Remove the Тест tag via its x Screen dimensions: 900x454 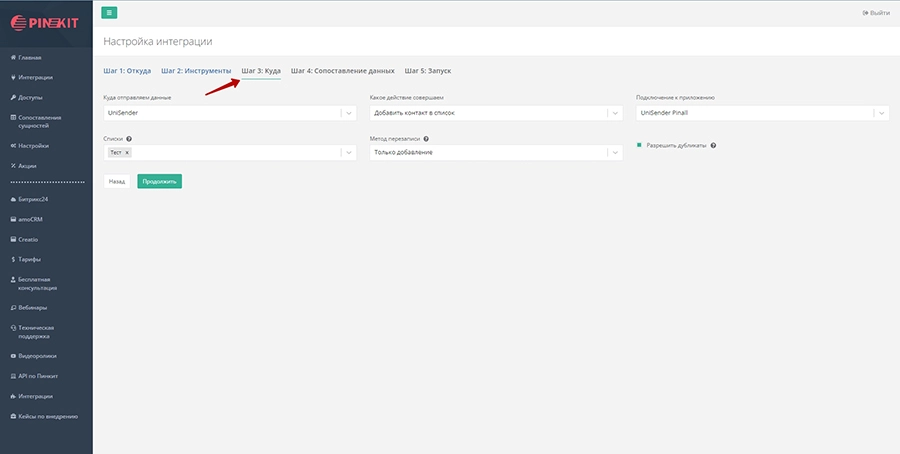click(x=128, y=153)
